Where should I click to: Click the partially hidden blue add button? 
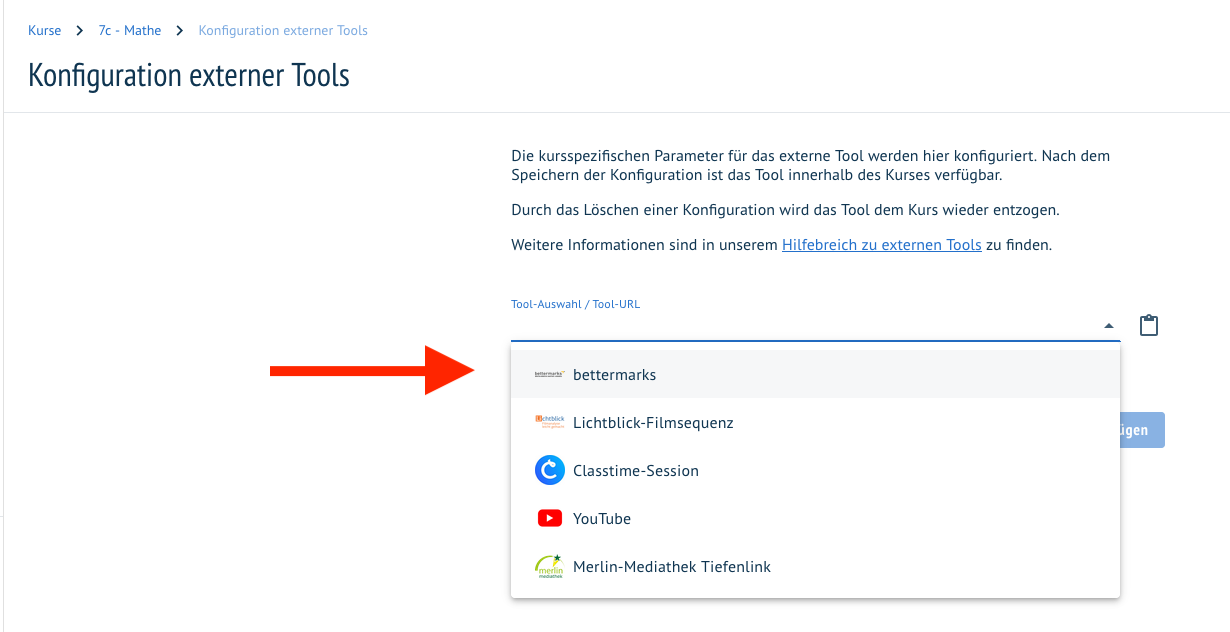click(1142, 430)
